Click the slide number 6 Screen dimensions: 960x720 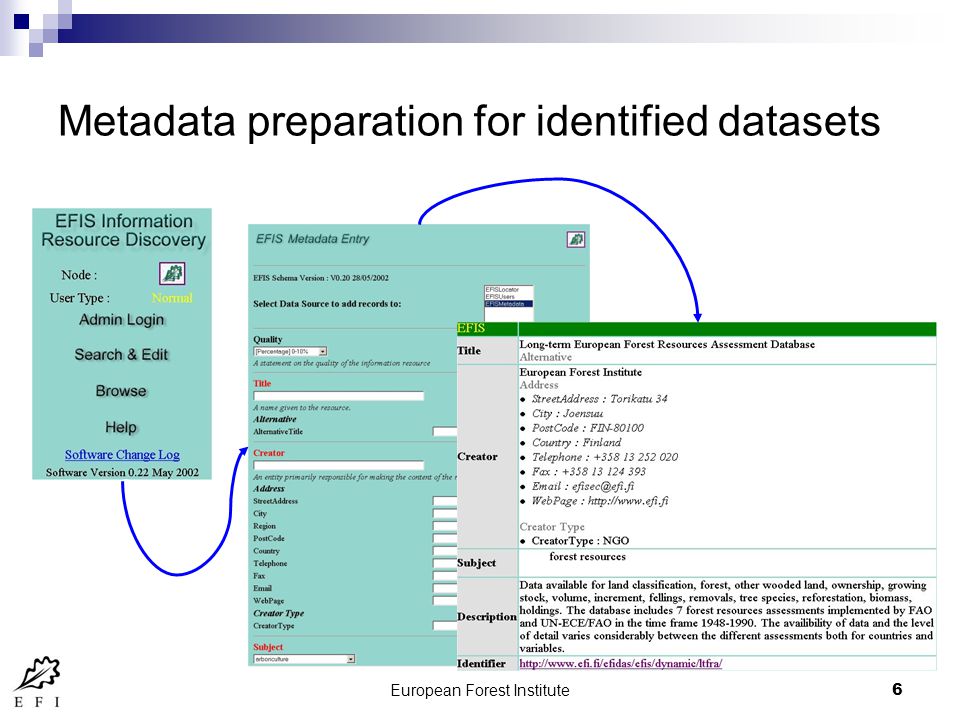(x=897, y=689)
